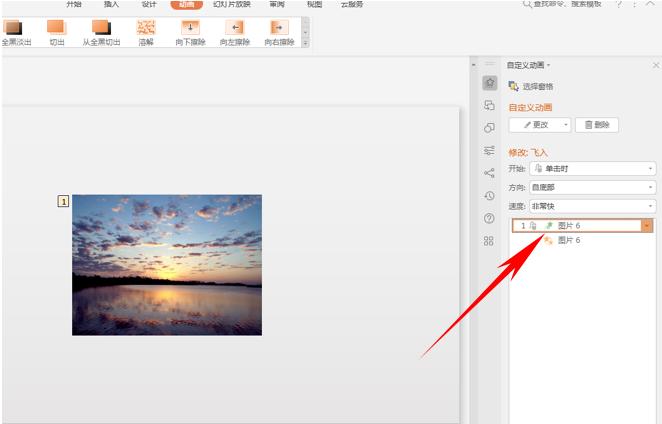662x424 pixels.
Task: Open the 方向 自底部 dropdown
Action: pos(593,187)
